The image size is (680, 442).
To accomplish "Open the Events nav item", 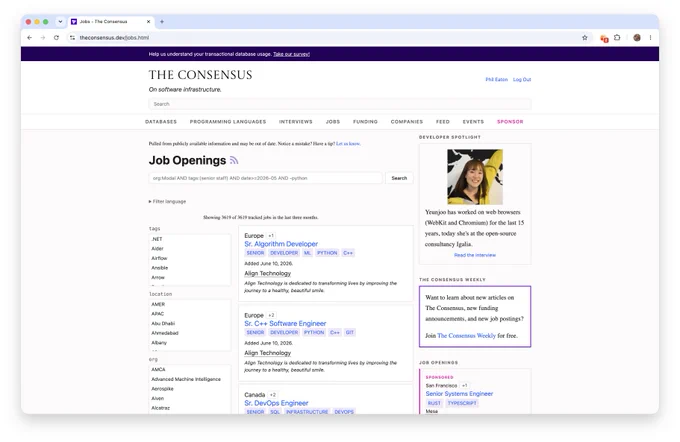I will [x=473, y=122].
